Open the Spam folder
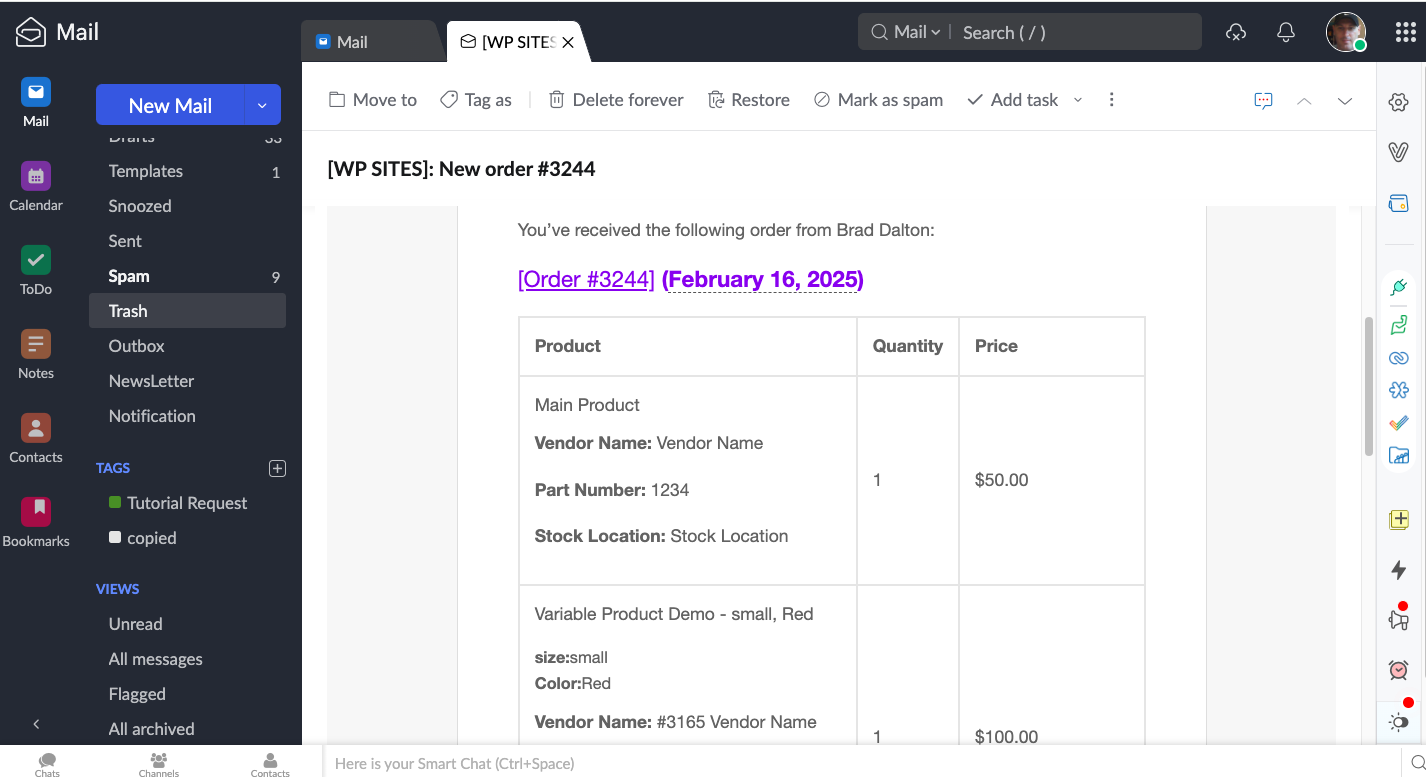This screenshot has height=777, width=1426. [x=129, y=276]
